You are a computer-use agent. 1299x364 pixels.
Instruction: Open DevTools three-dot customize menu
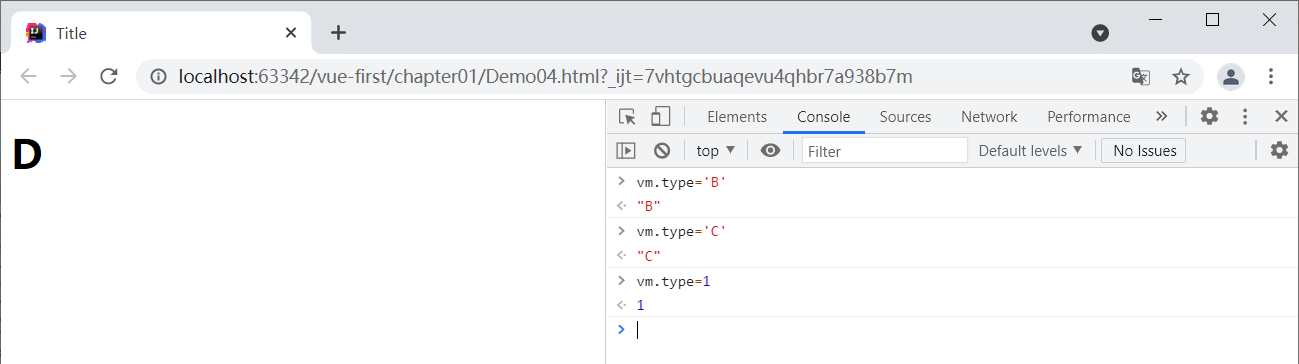[x=1245, y=116]
